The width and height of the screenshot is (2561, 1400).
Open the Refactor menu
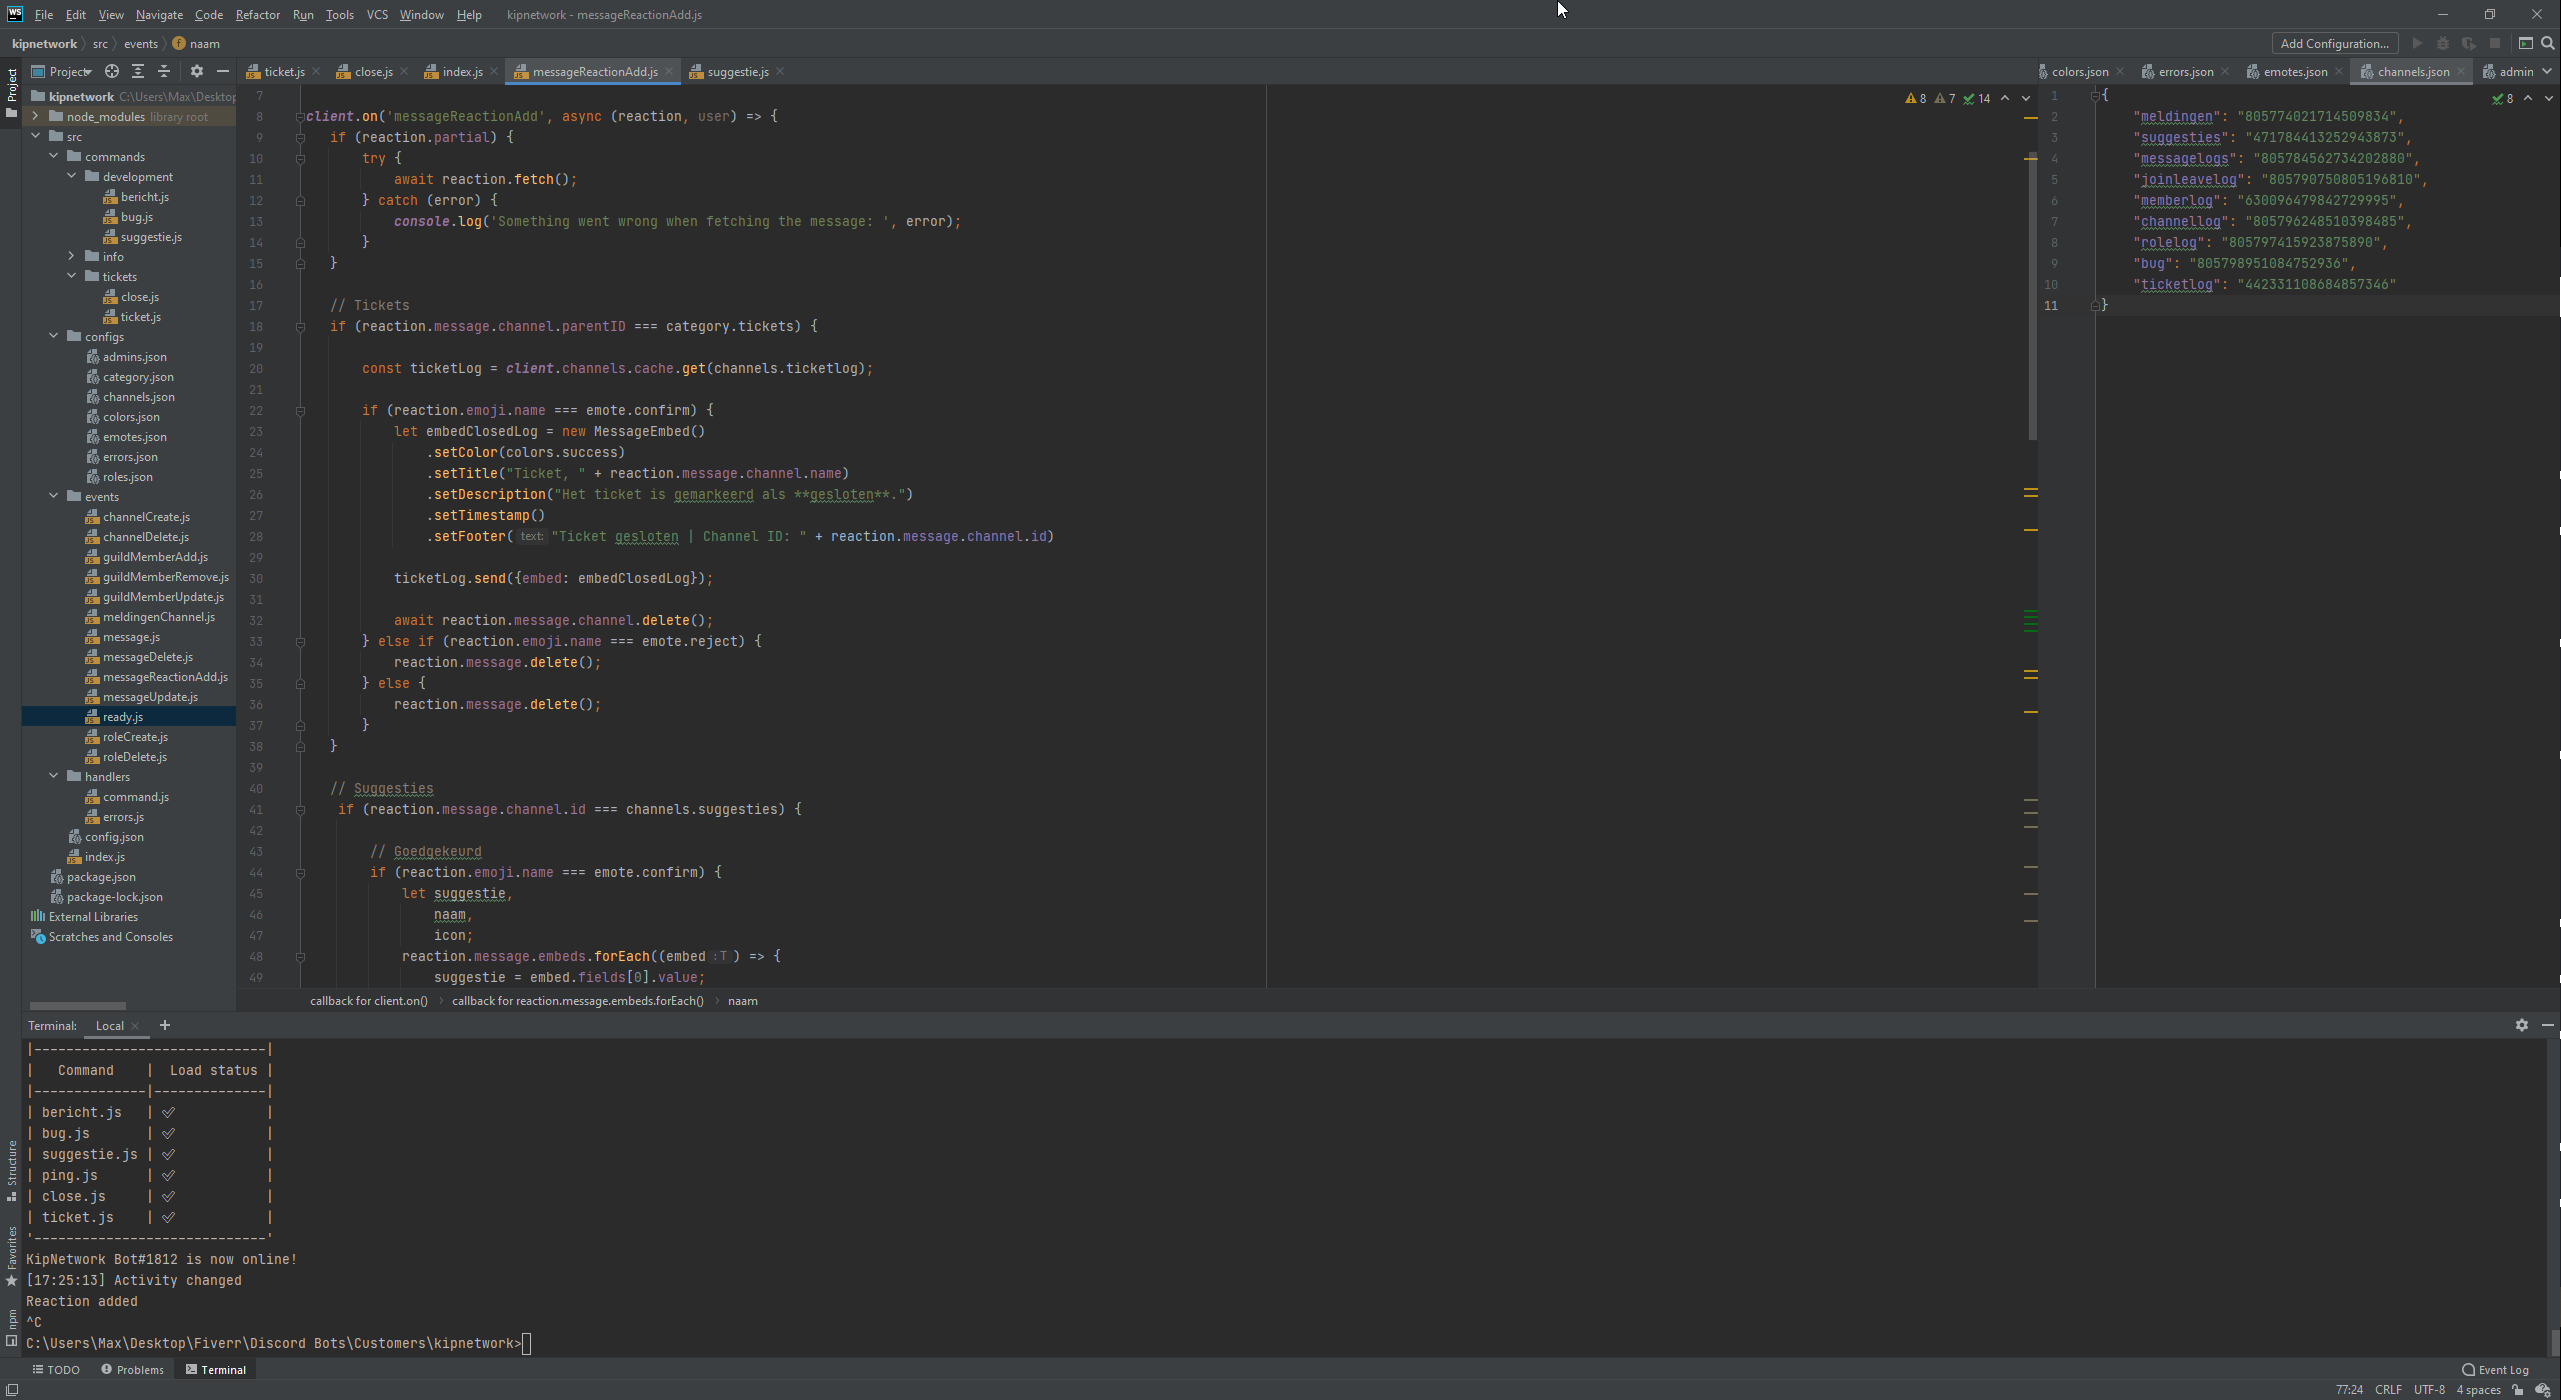tap(257, 14)
